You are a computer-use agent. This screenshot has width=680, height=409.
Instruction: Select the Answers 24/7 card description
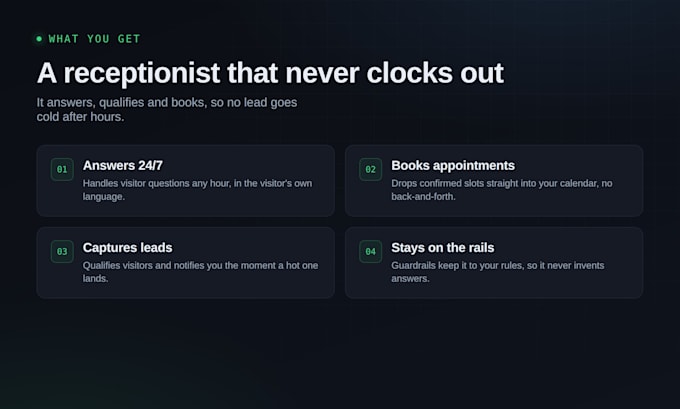(197, 190)
